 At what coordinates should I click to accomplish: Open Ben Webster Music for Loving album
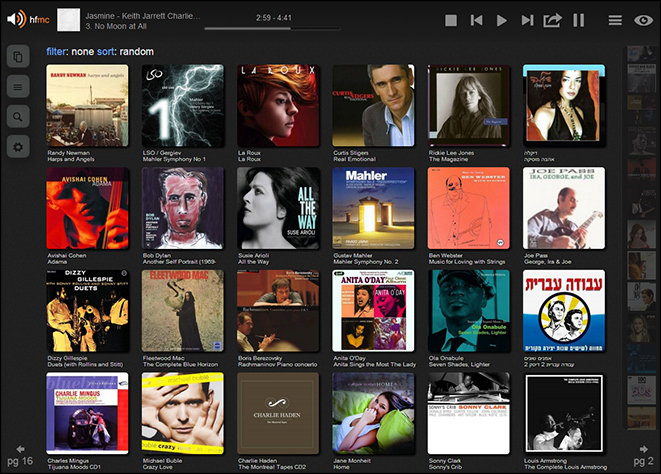click(468, 208)
